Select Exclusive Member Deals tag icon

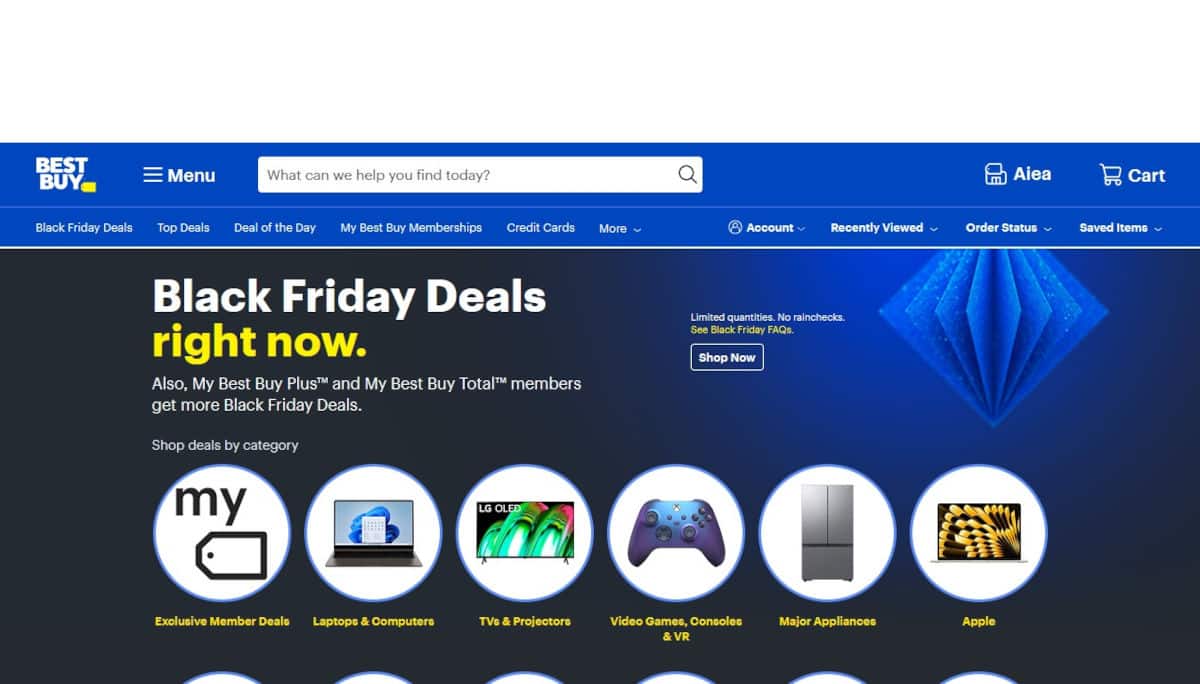222,533
